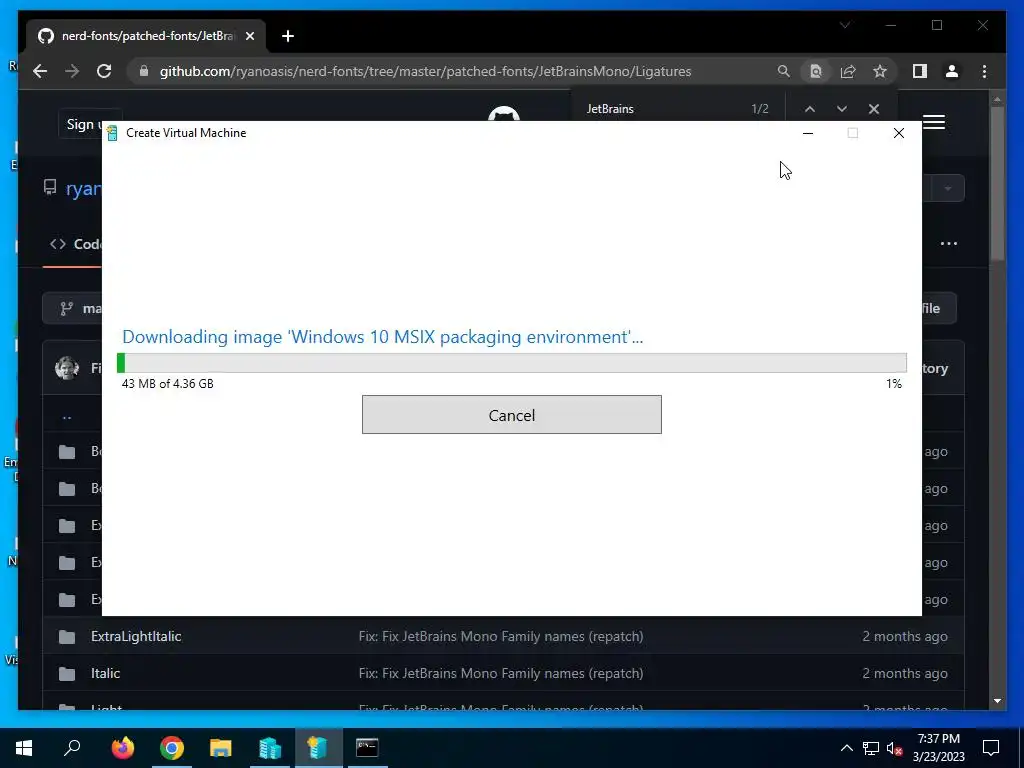Click the GitHub page vertical scrollbar
This screenshot has width=1024, height=768.
(x=997, y=183)
